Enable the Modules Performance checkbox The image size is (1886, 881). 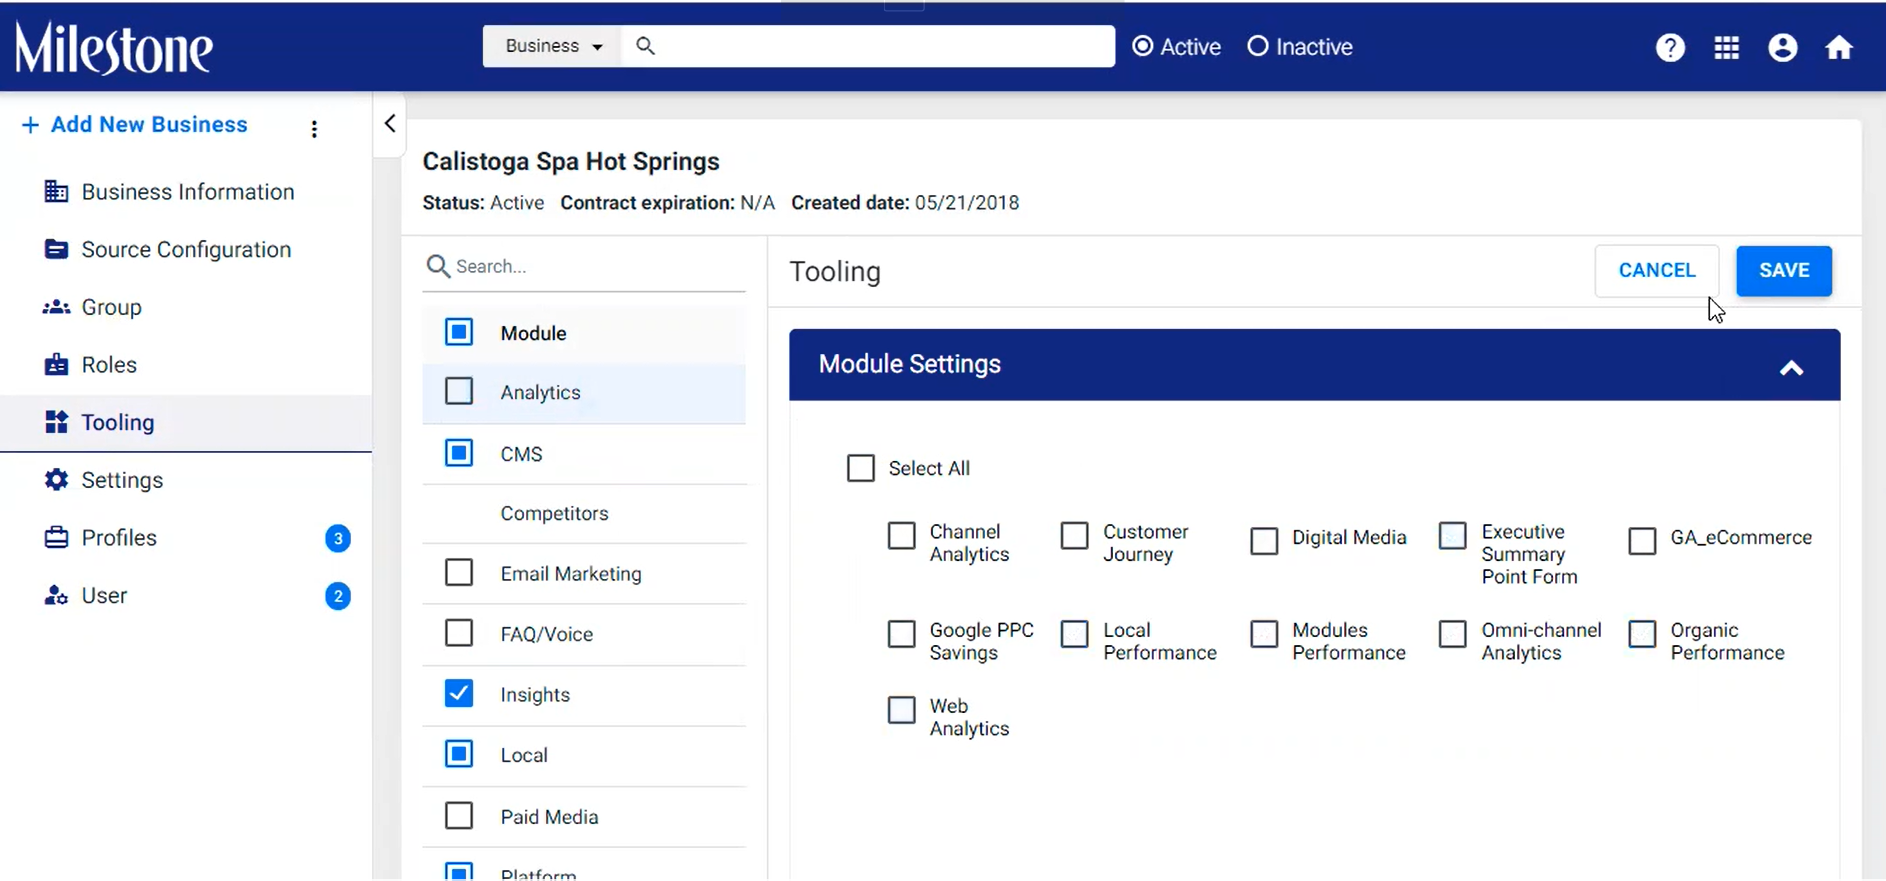(1265, 634)
